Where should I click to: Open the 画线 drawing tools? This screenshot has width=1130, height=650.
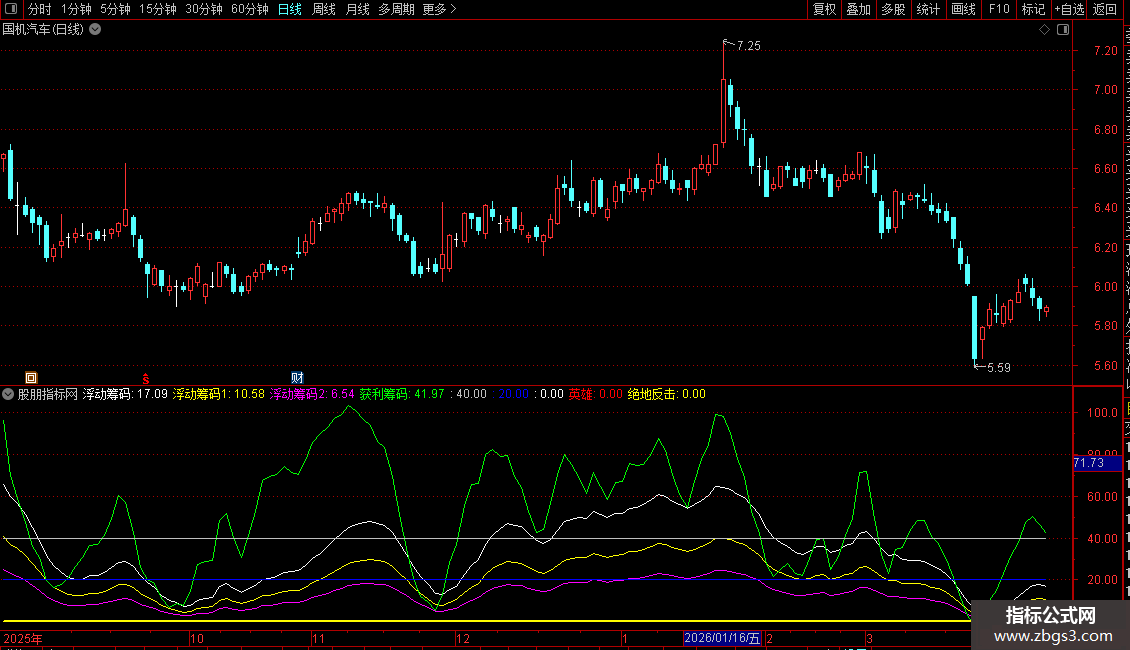point(963,10)
